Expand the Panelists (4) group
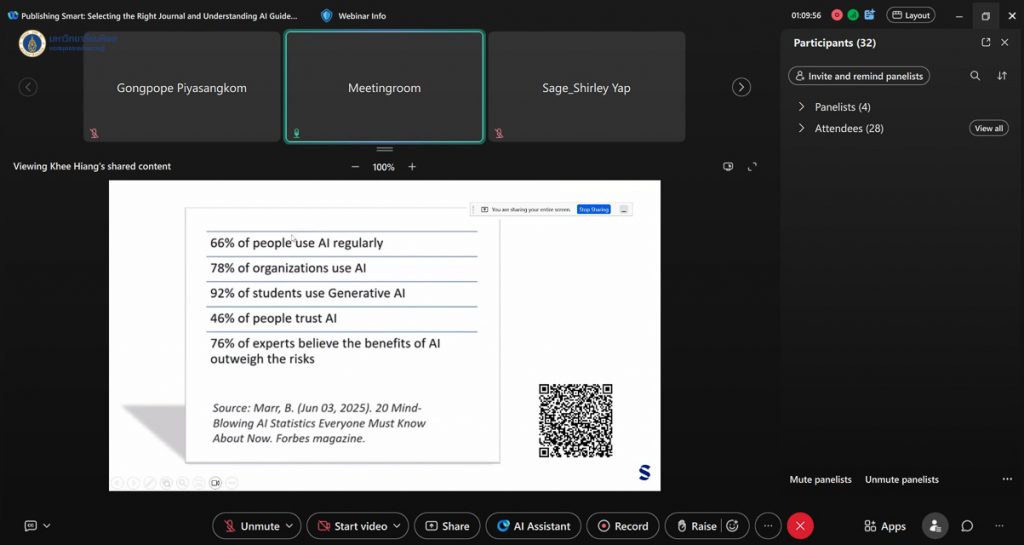Viewport: 1024px width, 545px height. 802,107
